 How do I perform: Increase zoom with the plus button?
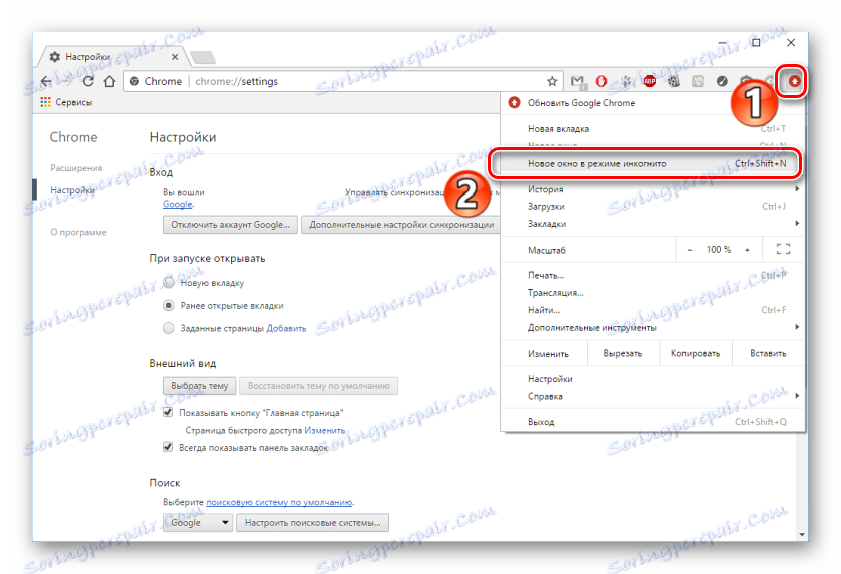coord(747,250)
